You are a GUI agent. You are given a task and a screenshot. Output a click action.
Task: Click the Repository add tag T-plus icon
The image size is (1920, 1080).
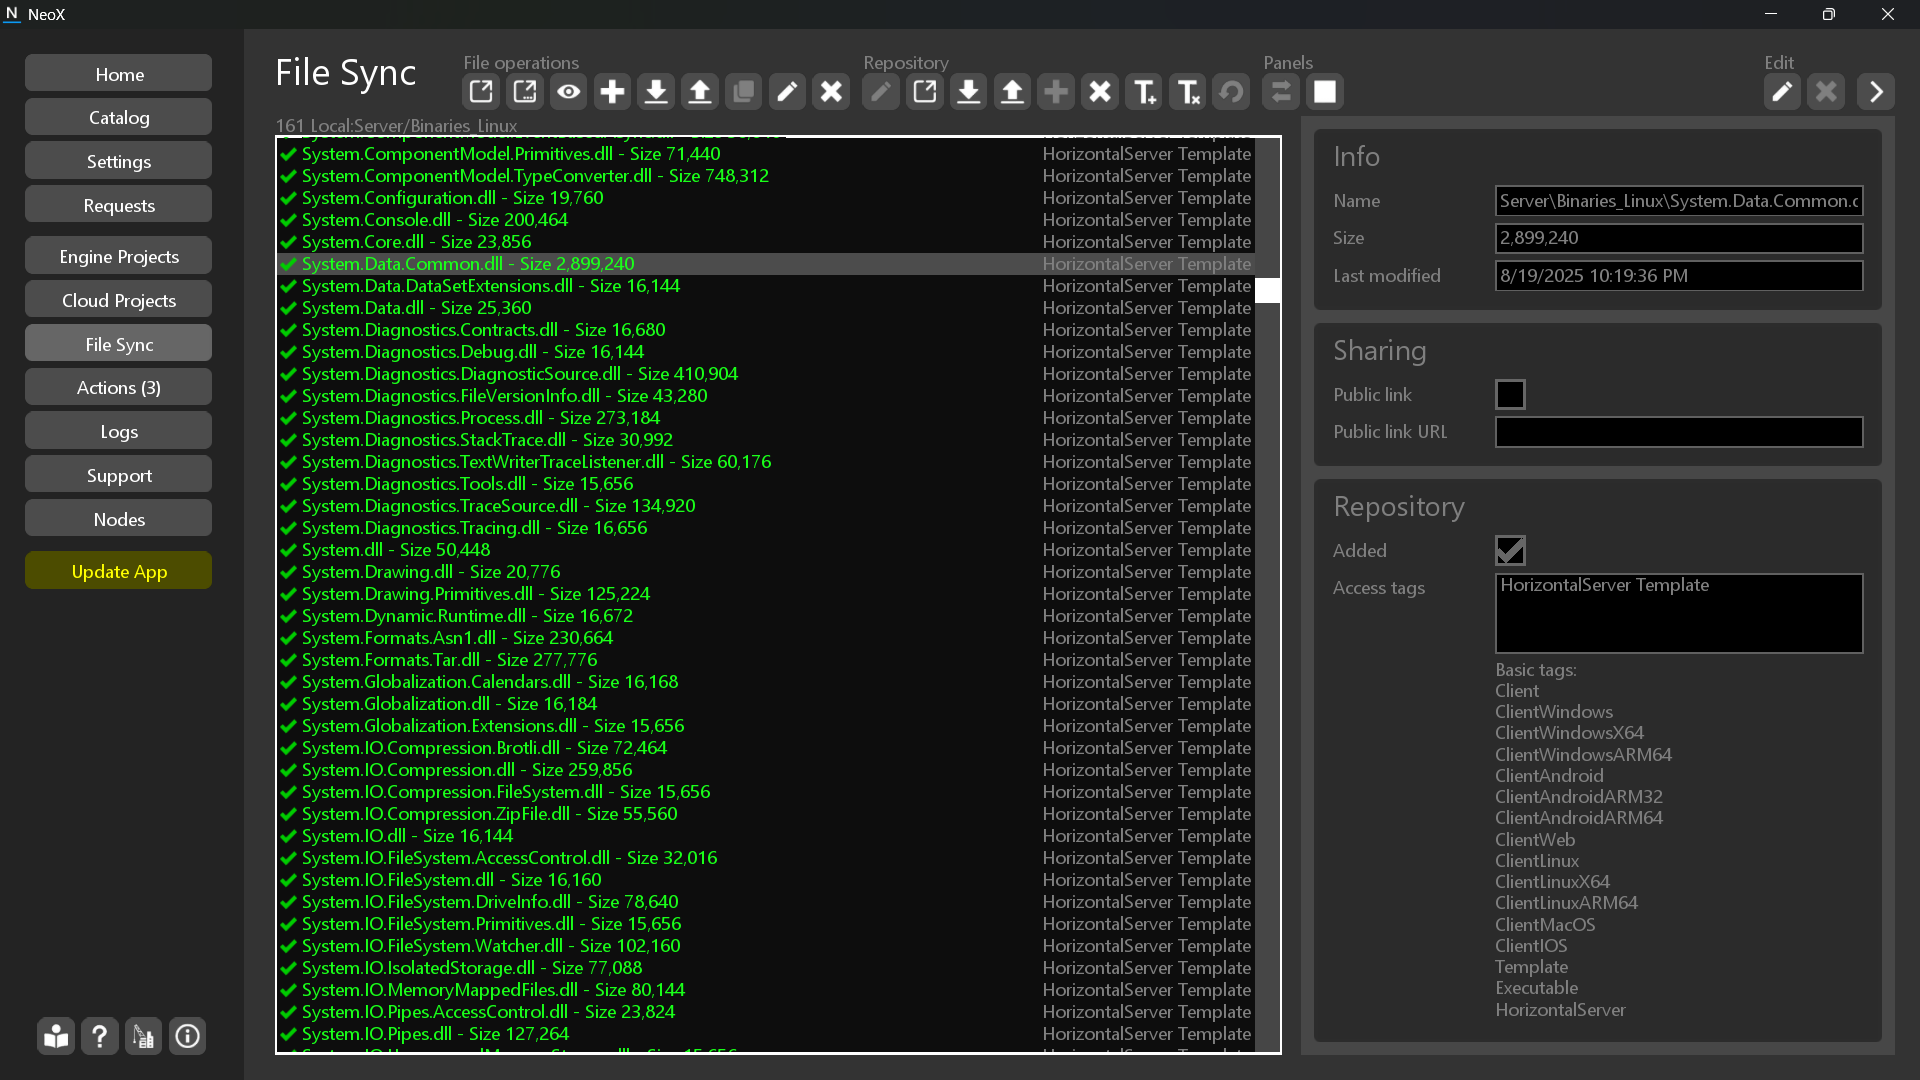point(1143,92)
